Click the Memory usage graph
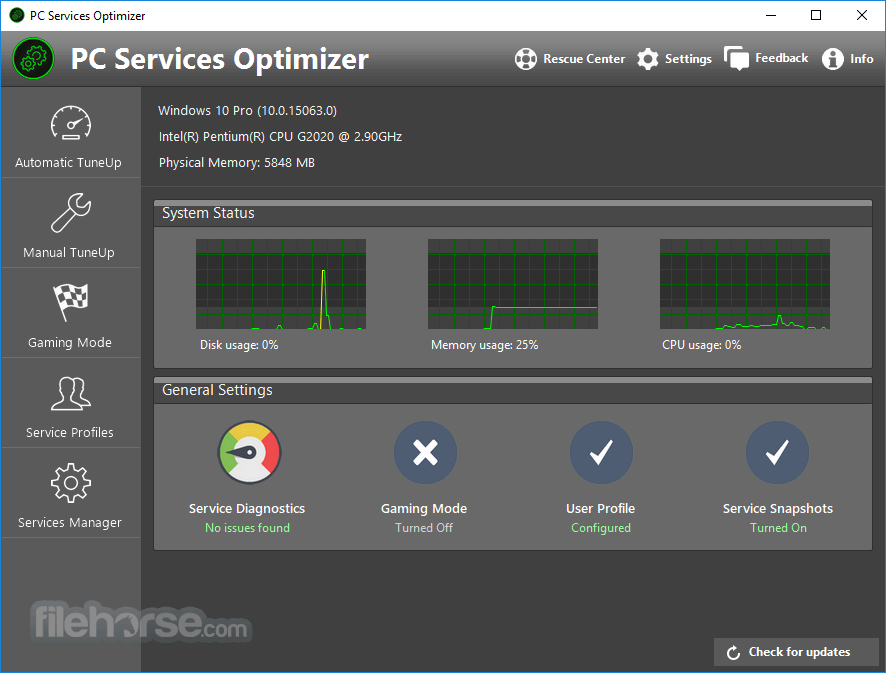This screenshot has width=886, height=673. pos(513,284)
